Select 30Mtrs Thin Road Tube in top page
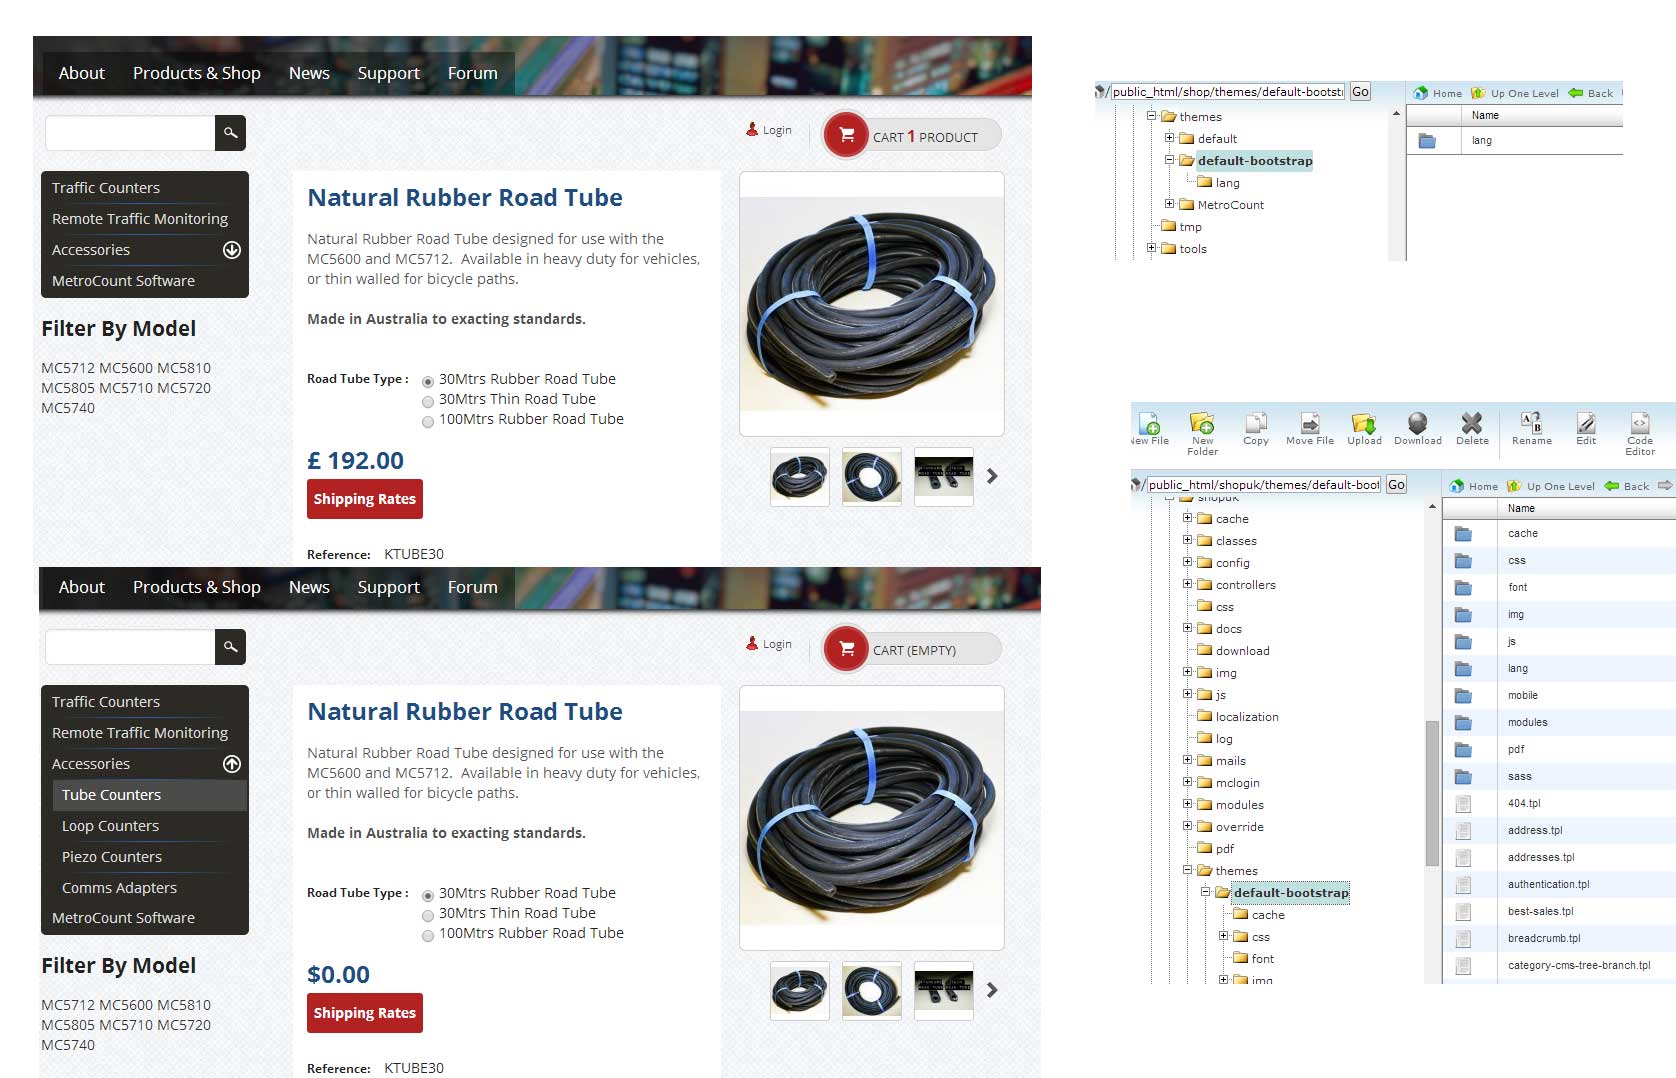 428,401
